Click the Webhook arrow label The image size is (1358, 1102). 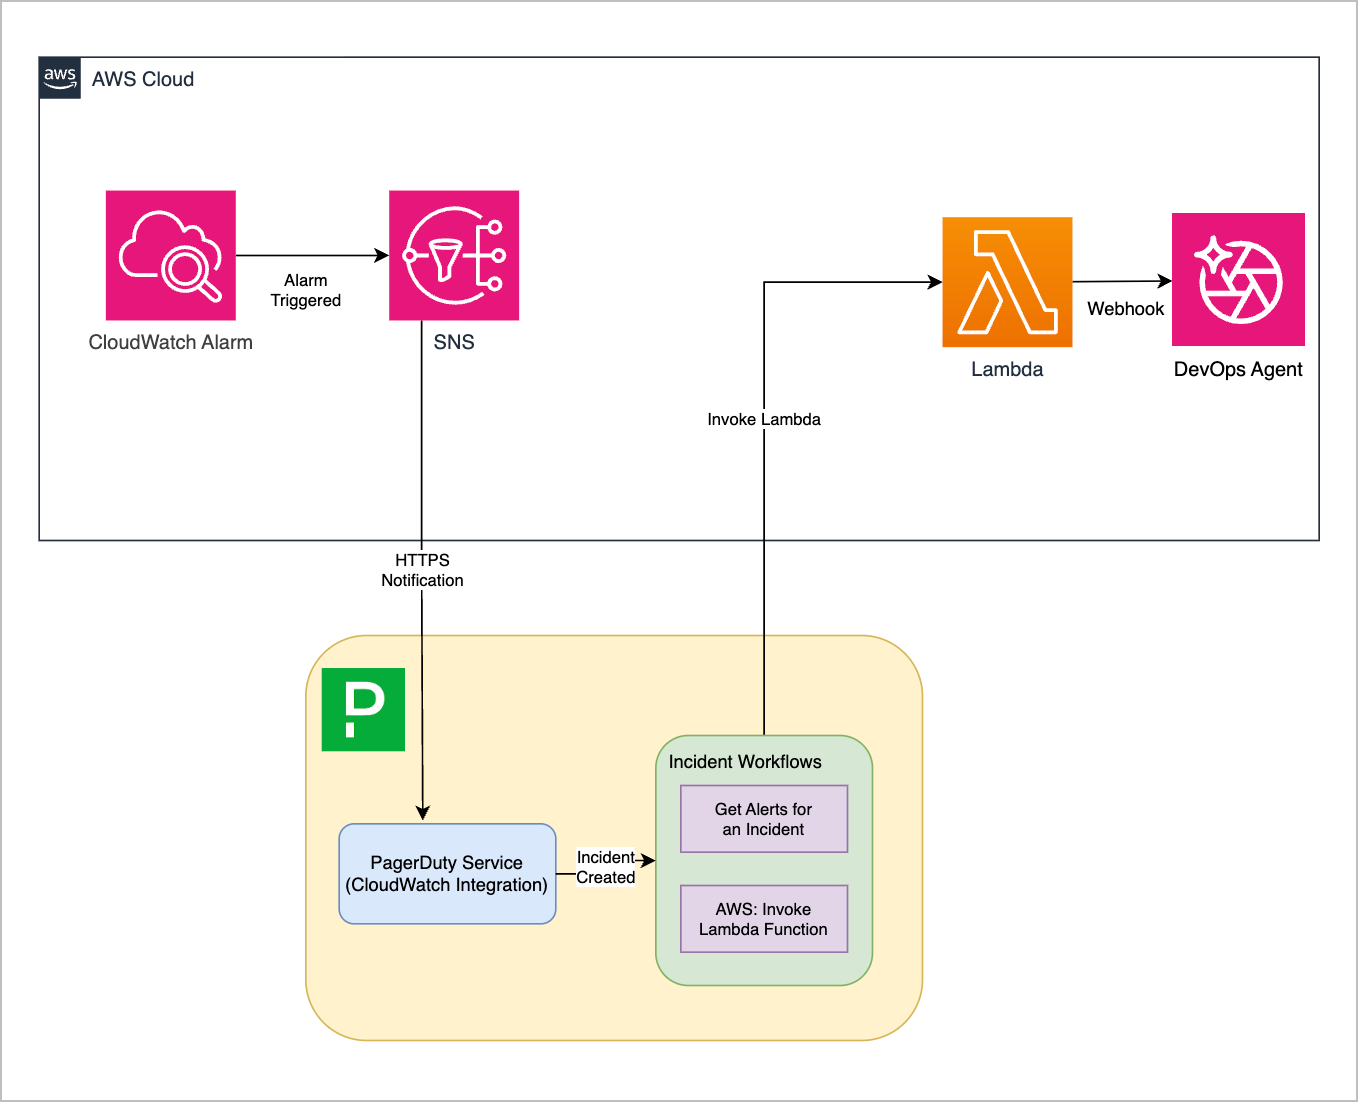click(x=1125, y=309)
